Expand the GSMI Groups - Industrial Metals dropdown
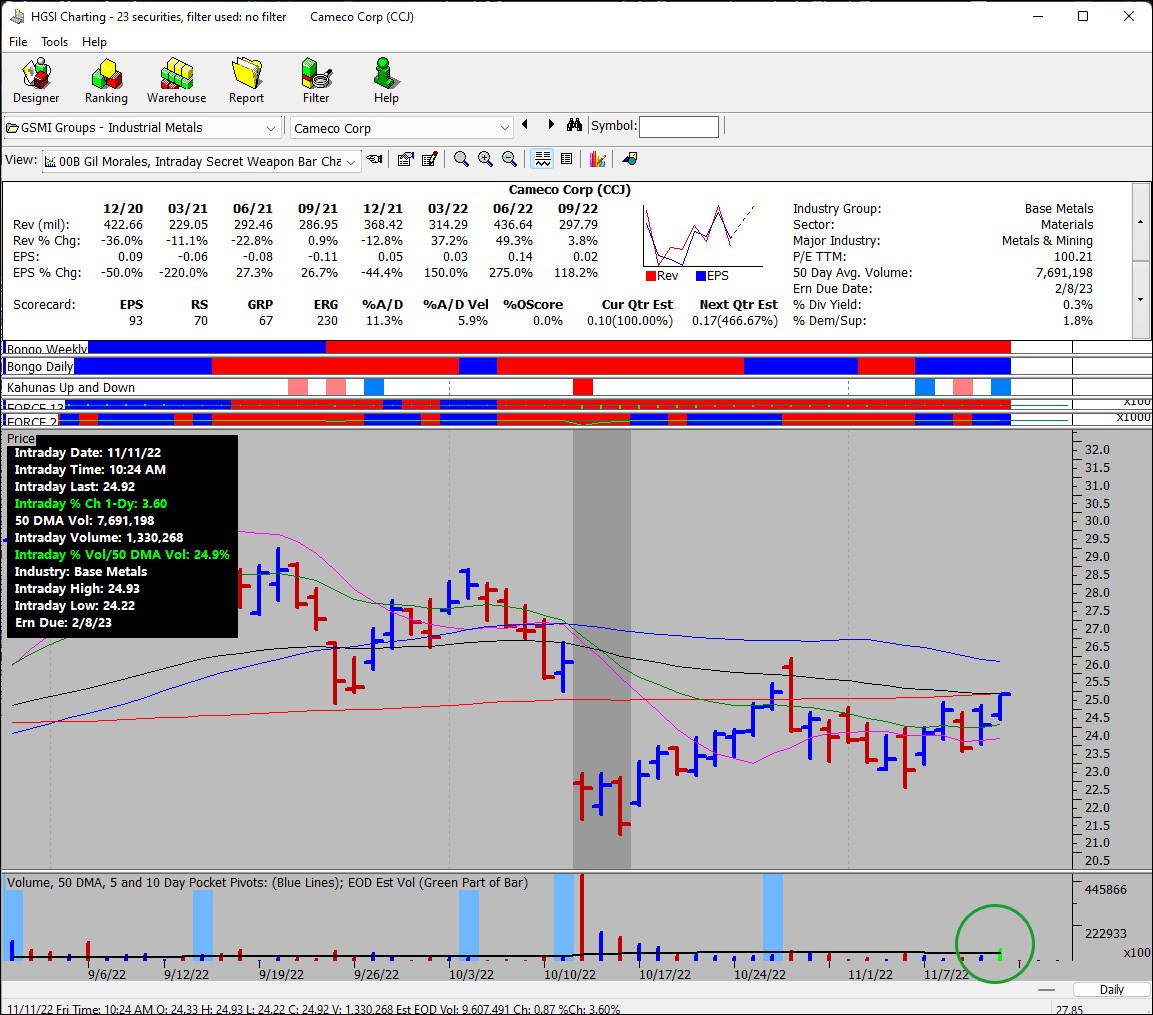 (271, 128)
